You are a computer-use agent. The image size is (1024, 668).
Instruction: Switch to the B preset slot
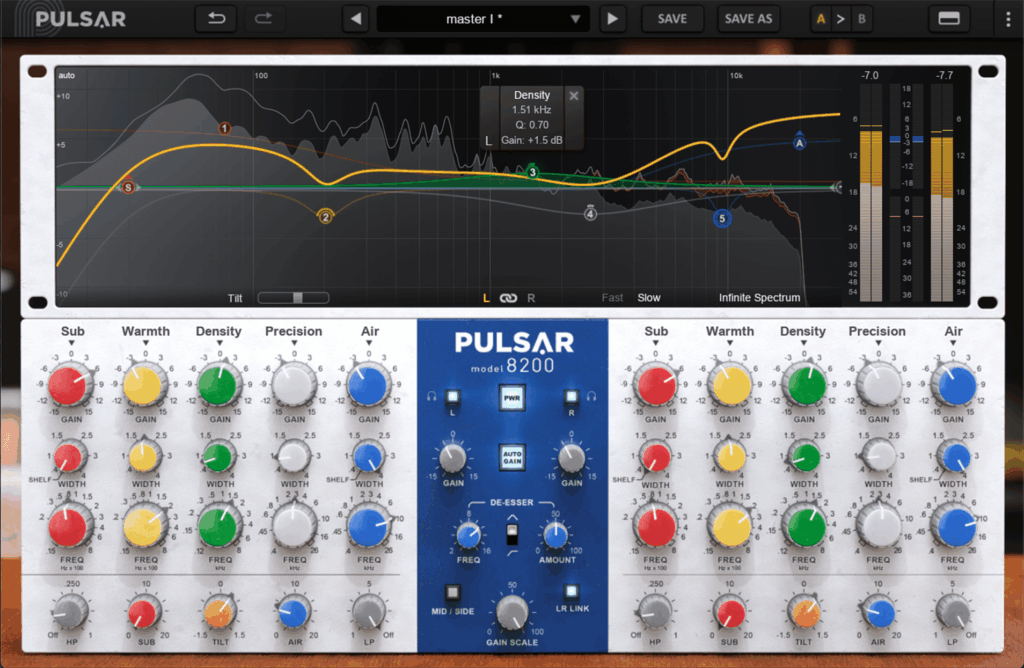860,18
